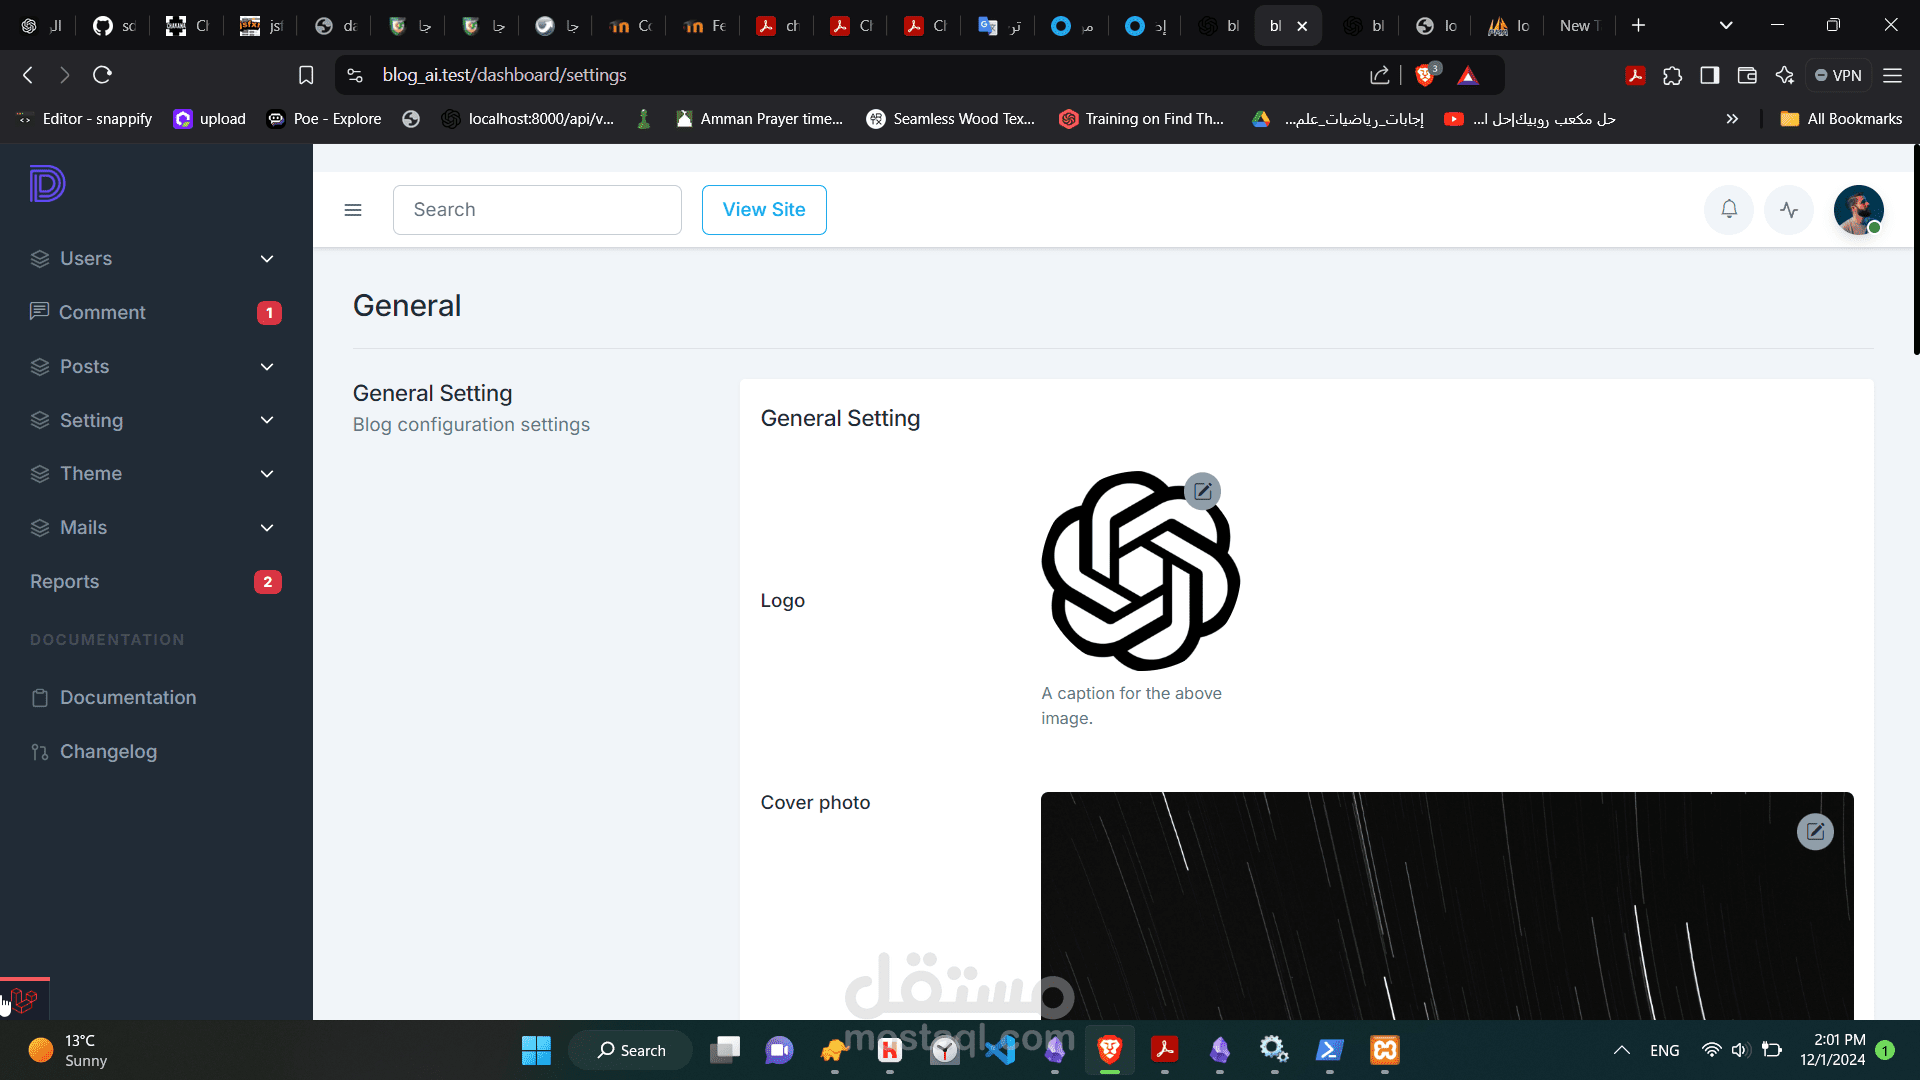Click the activity pulse icon
This screenshot has width=1920, height=1080.
tap(1788, 210)
